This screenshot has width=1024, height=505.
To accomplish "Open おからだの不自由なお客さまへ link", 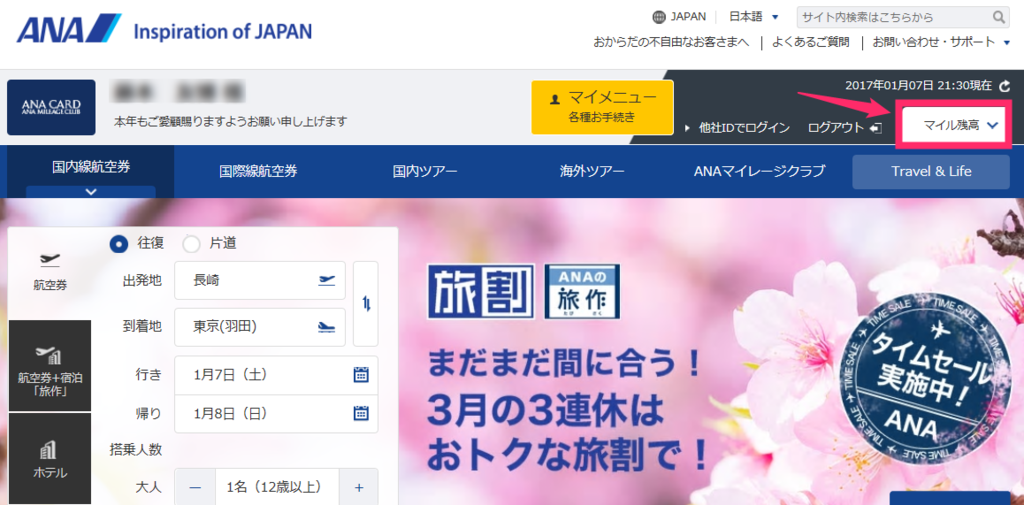I will point(671,42).
